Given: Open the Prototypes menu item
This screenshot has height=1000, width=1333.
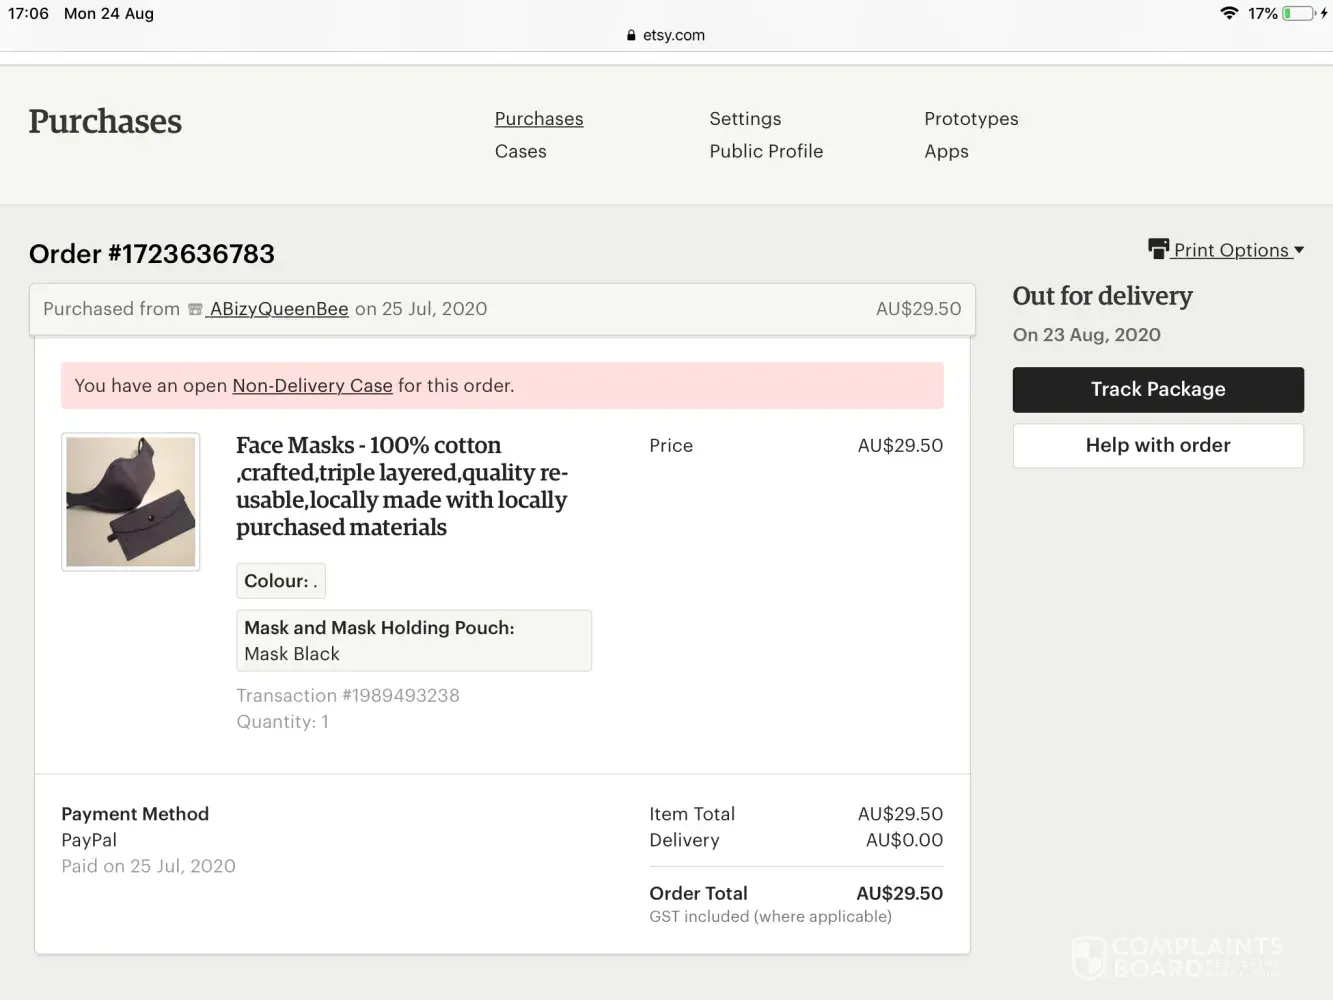Looking at the screenshot, I should tap(970, 119).
